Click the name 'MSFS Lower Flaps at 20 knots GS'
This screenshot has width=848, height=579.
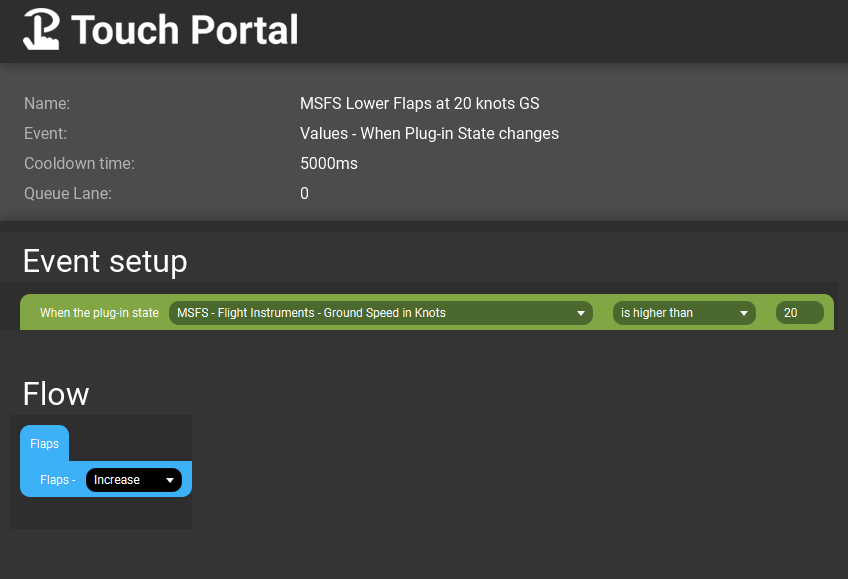click(x=420, y=103)
